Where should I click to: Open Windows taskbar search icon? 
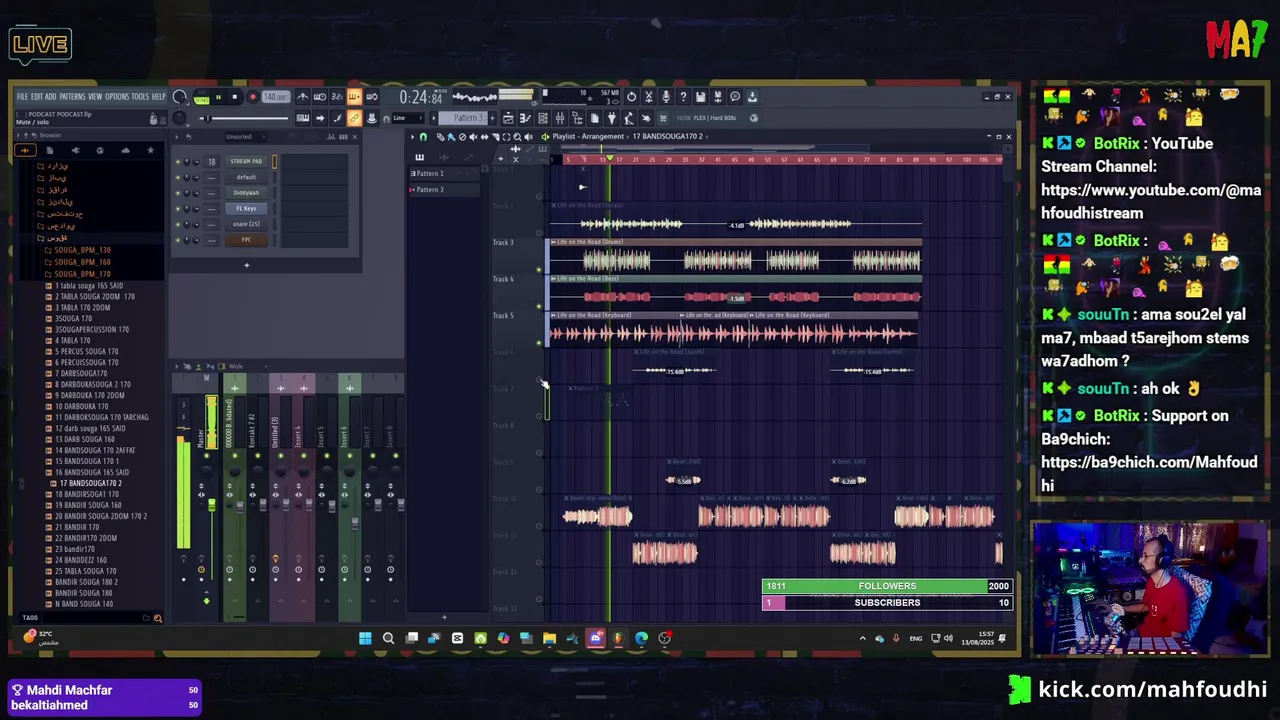click(x=388, y=638)
